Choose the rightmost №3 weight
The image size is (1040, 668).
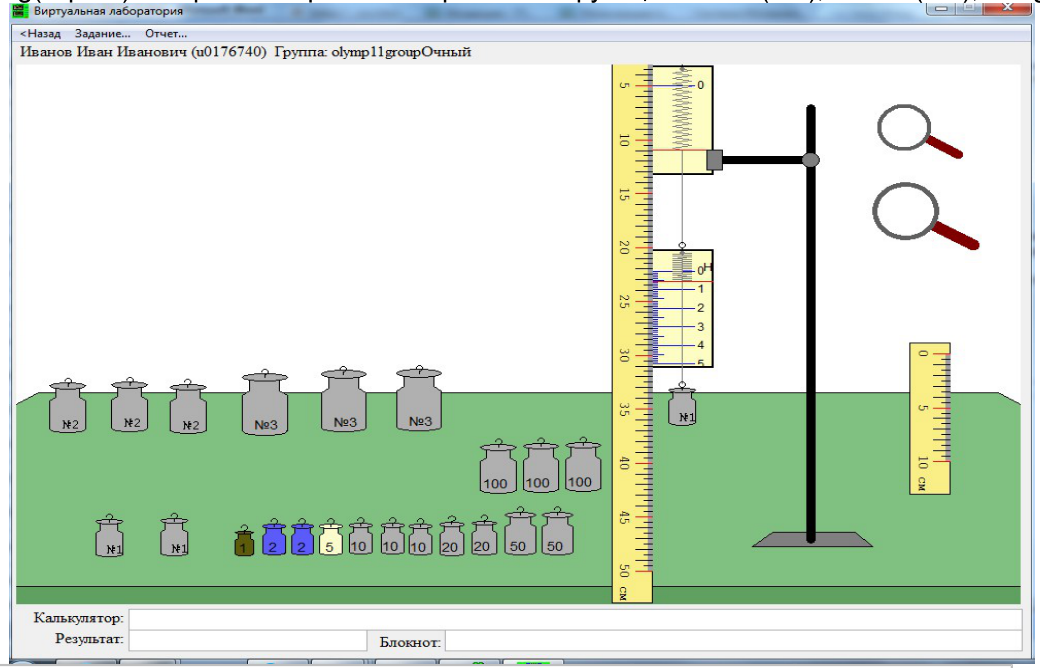(x=419, y=399)
